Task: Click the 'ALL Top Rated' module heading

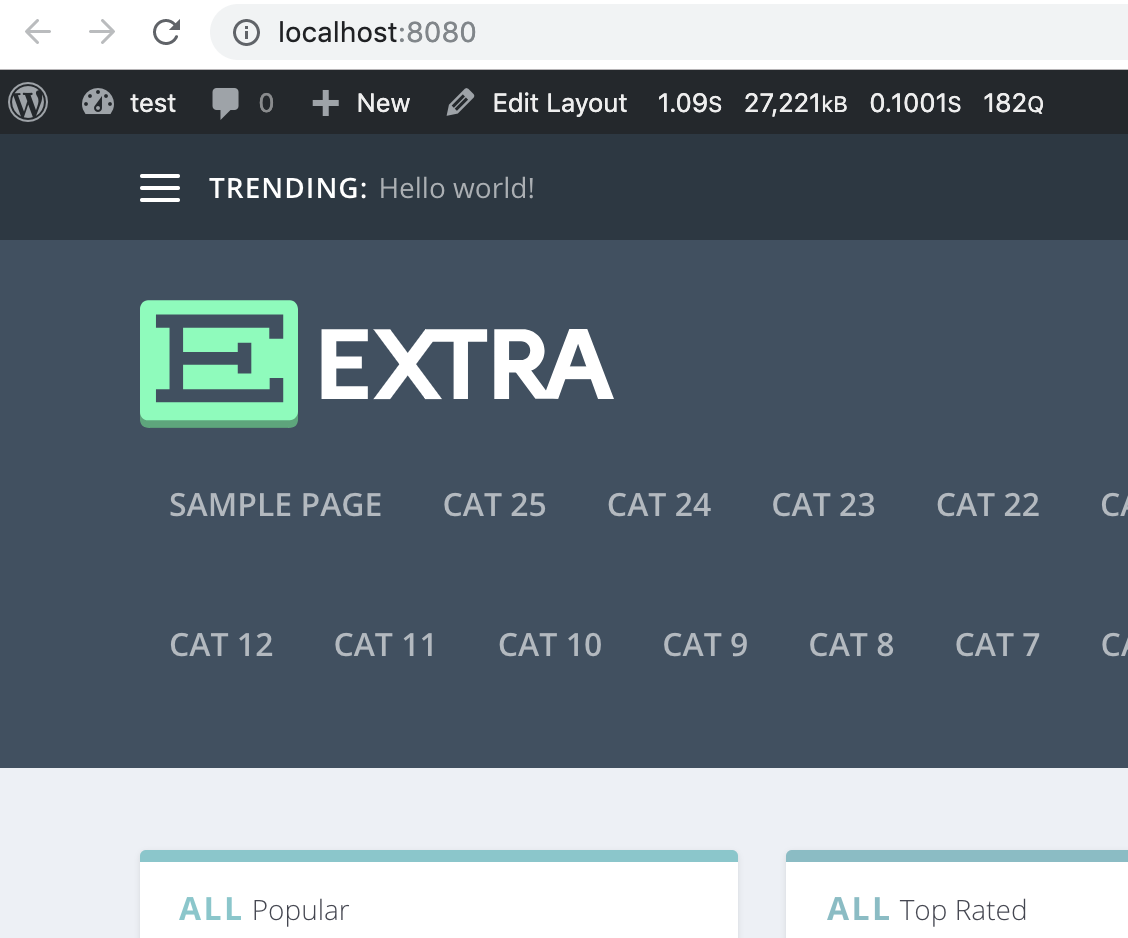Action: [927, 910]
